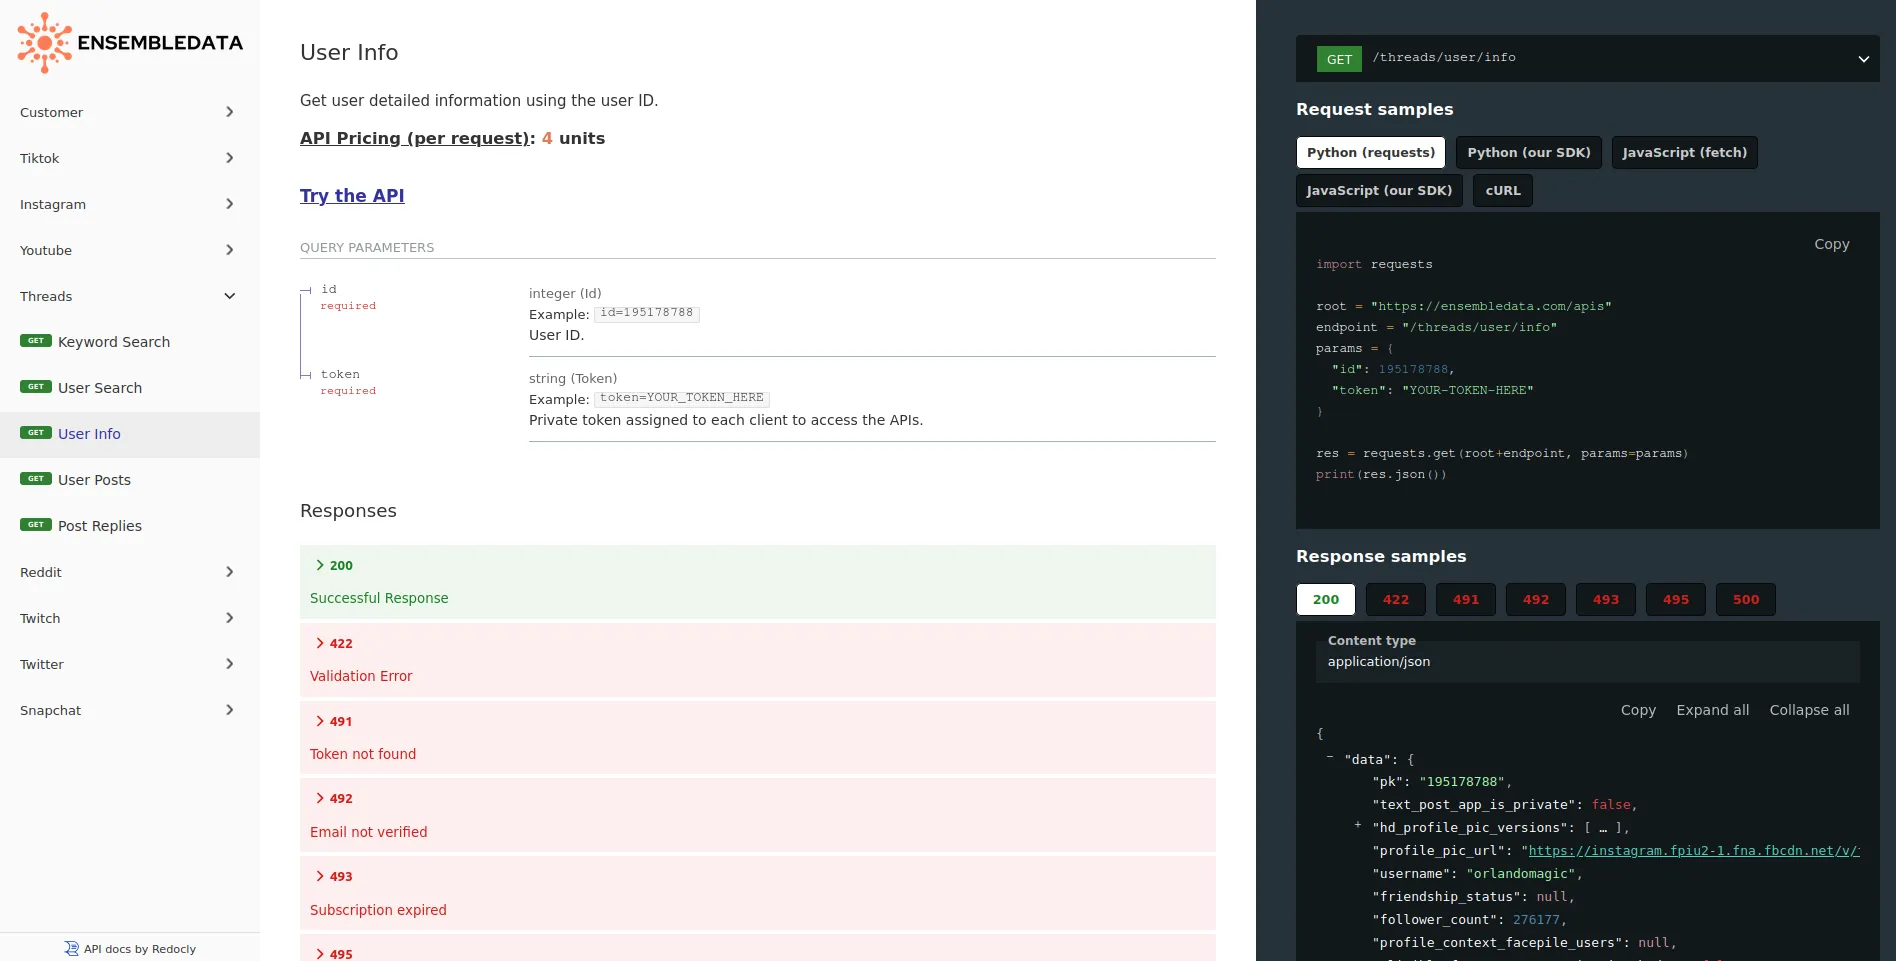Show the 495 response sample
Image resolution: width=1896 pixels, height=961 pixels.
click(1676, 599)
